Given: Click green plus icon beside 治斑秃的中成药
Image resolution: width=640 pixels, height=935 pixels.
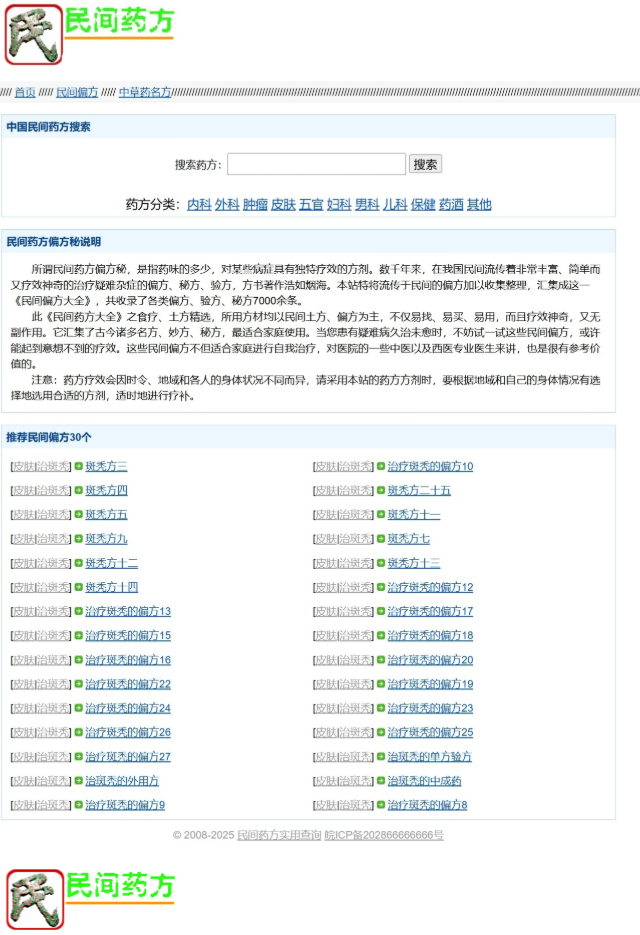Looking at the screenshot, I should (381, 781).
